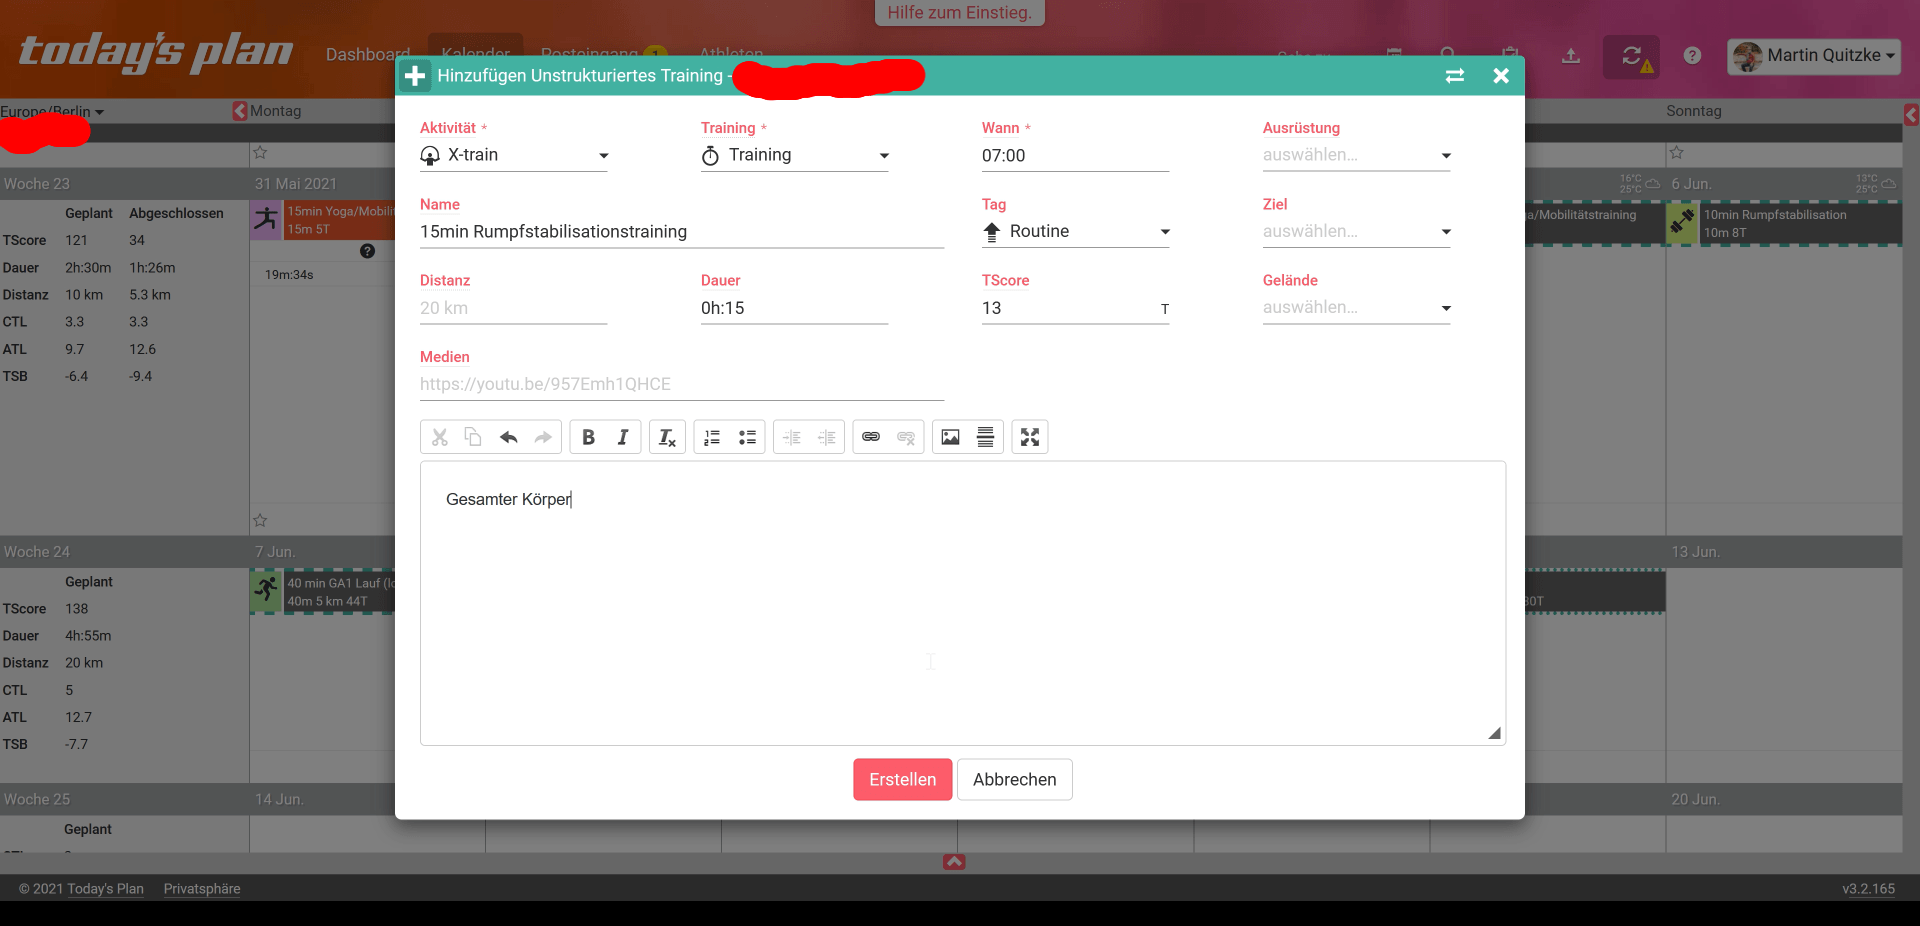Click the Abbrechen button

(1015, 780)
